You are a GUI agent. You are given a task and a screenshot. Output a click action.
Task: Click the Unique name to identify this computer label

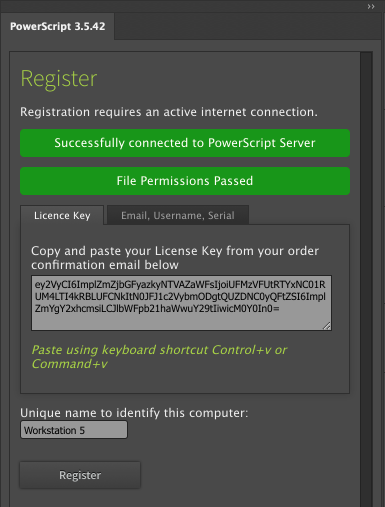[x=134, y=413]
